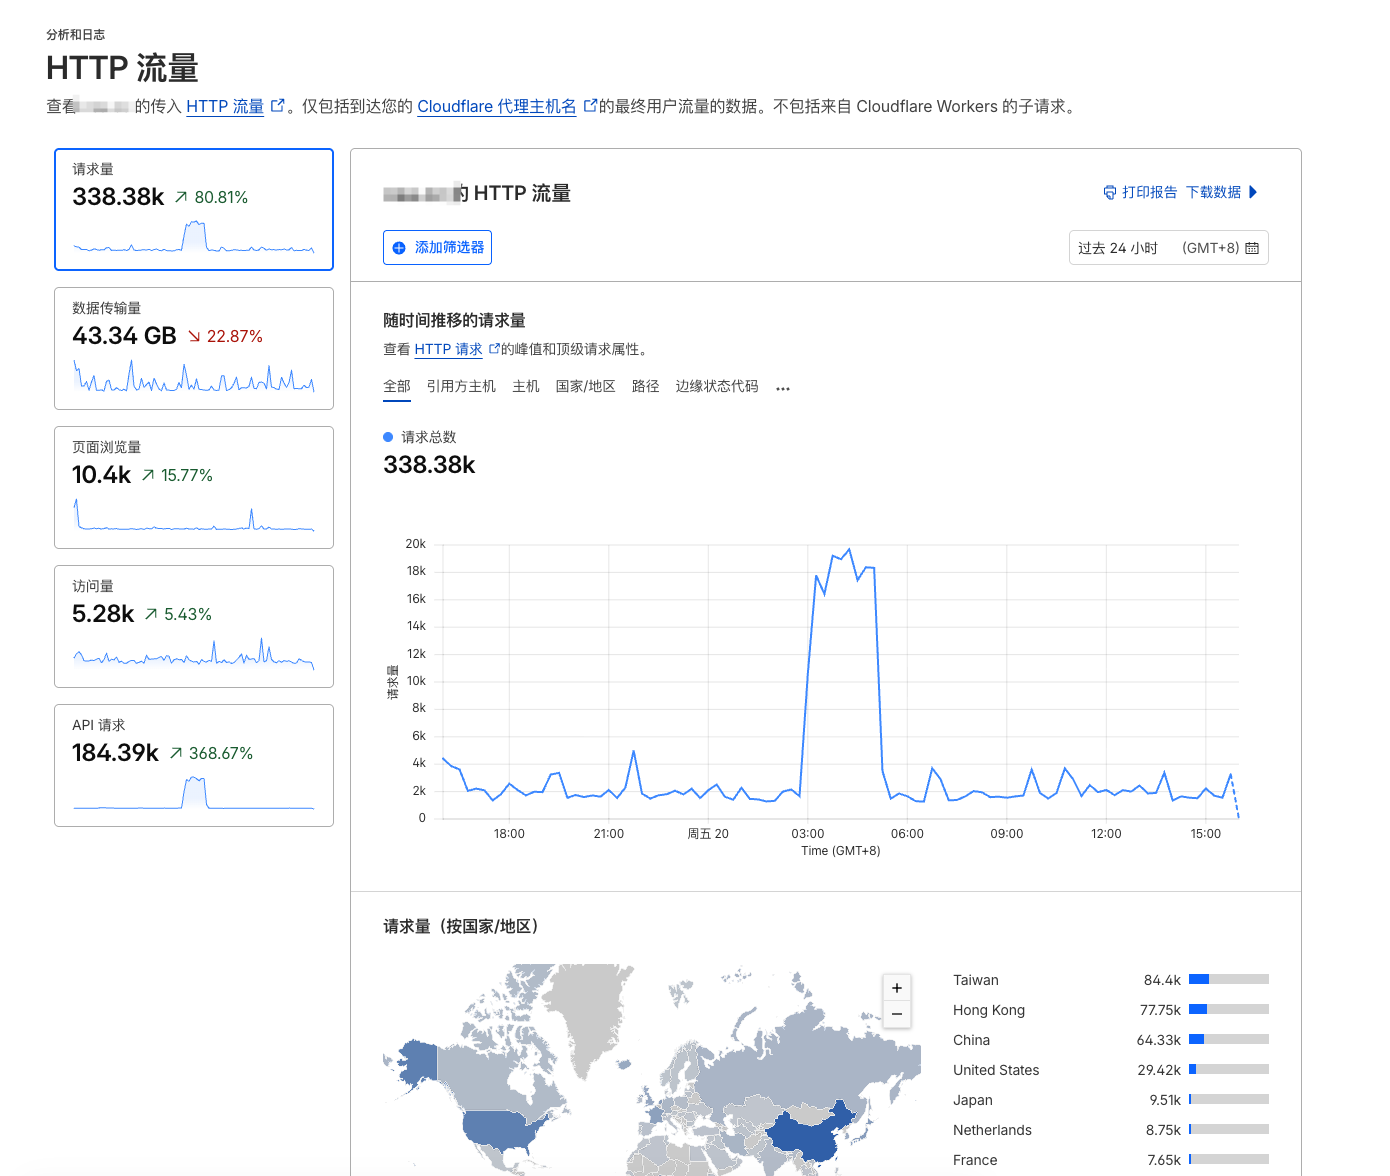Click the calendar icon in time range selector
1390x1176 pixels.
1252,248
